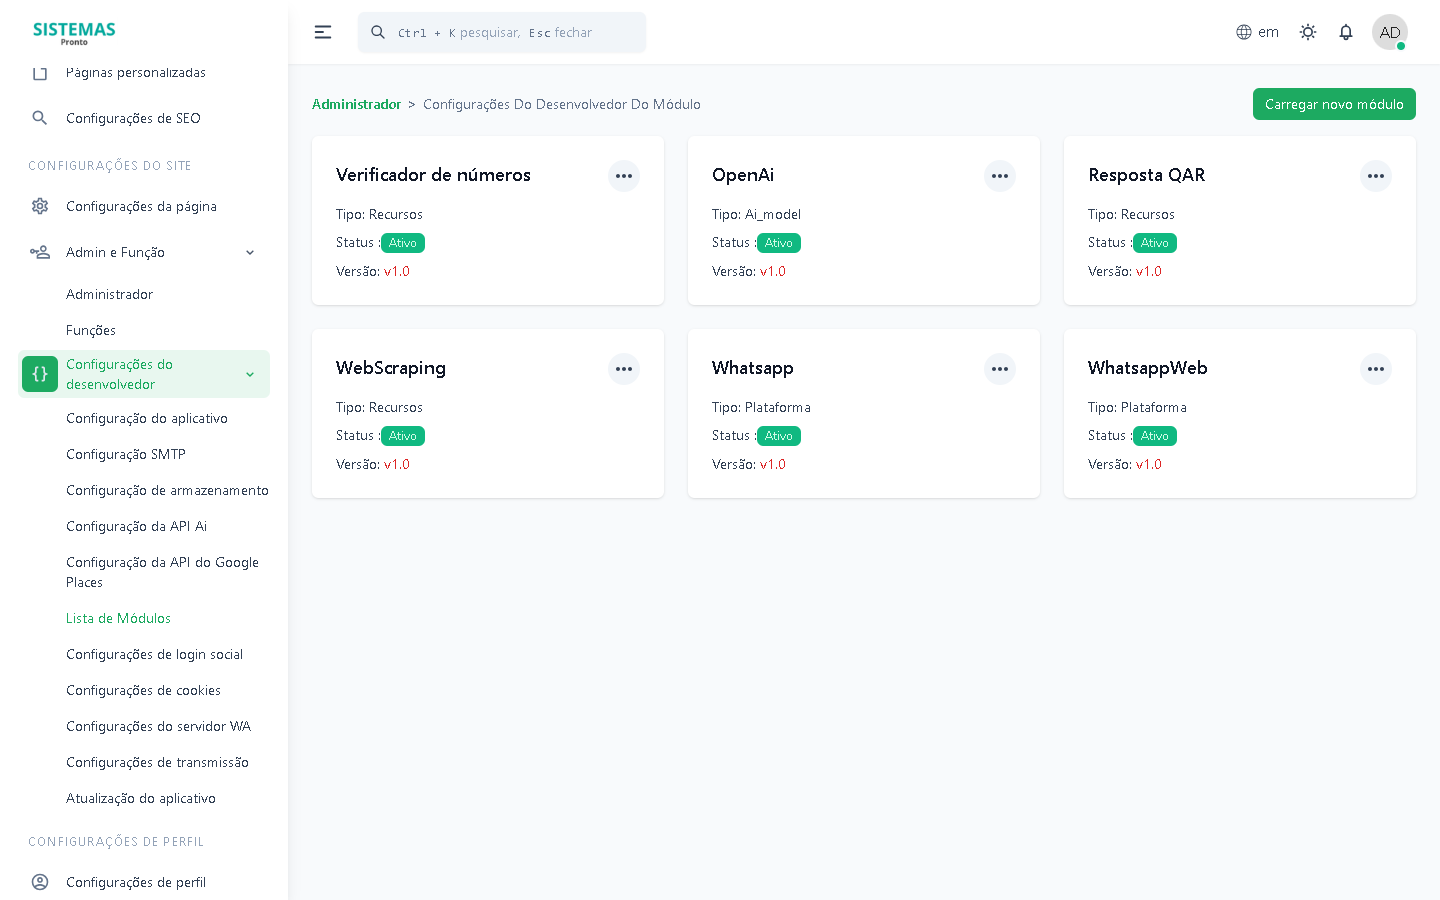This screenshot has height=900, width=1440.
Task: Click the Sistemas Pronto logo
Action: (74, 32)
